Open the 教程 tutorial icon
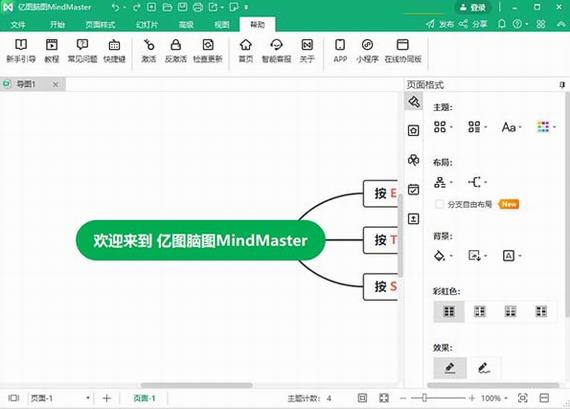 tap(52, 51)
